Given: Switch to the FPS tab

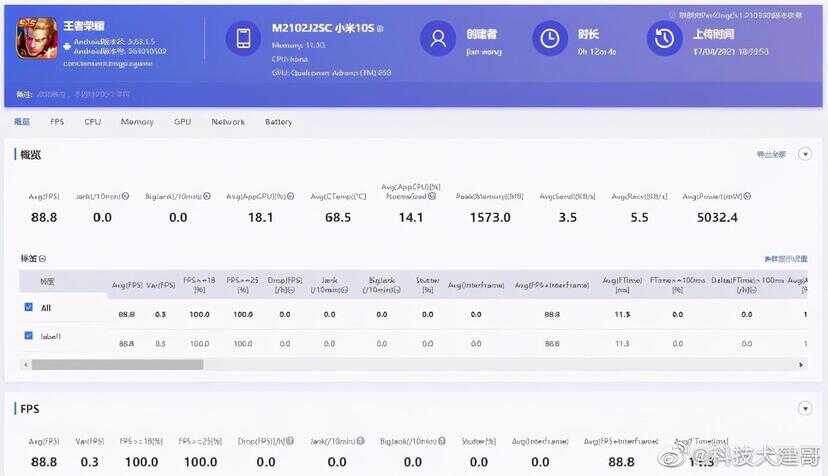Looking at the screenshot, I should [57, 122].
